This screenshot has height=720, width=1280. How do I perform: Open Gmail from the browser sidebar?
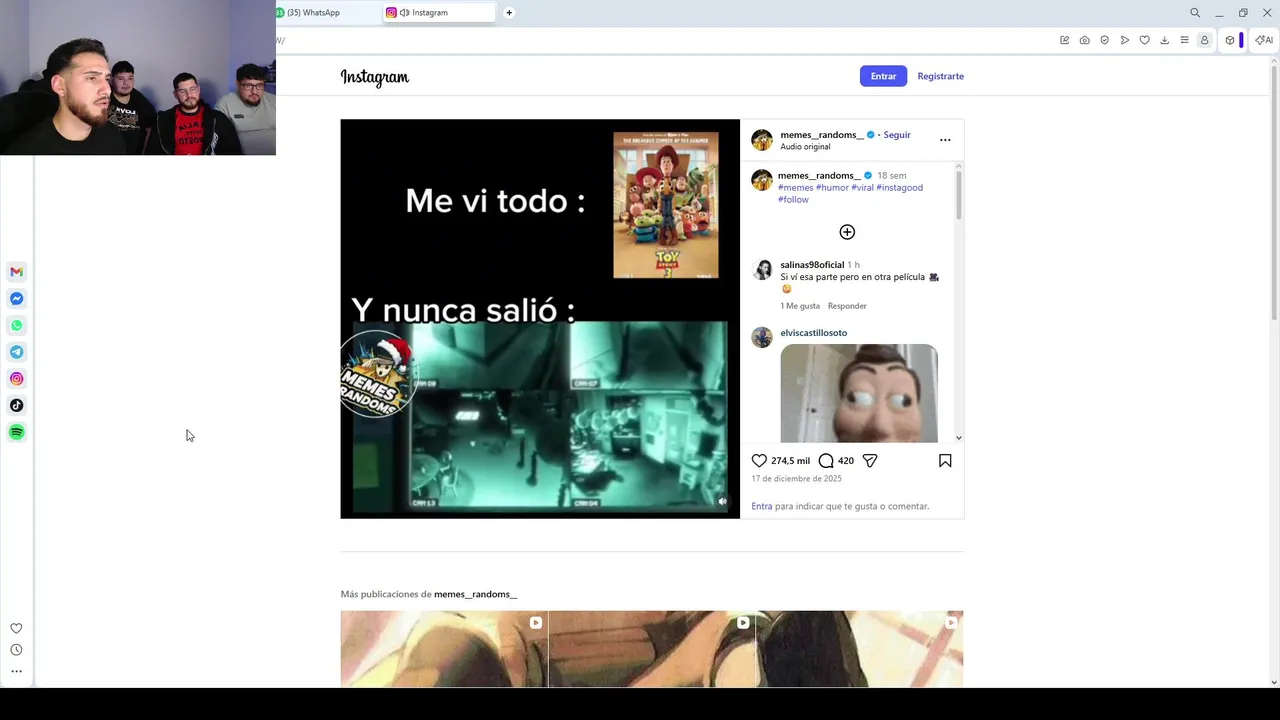tap(16, 272)
